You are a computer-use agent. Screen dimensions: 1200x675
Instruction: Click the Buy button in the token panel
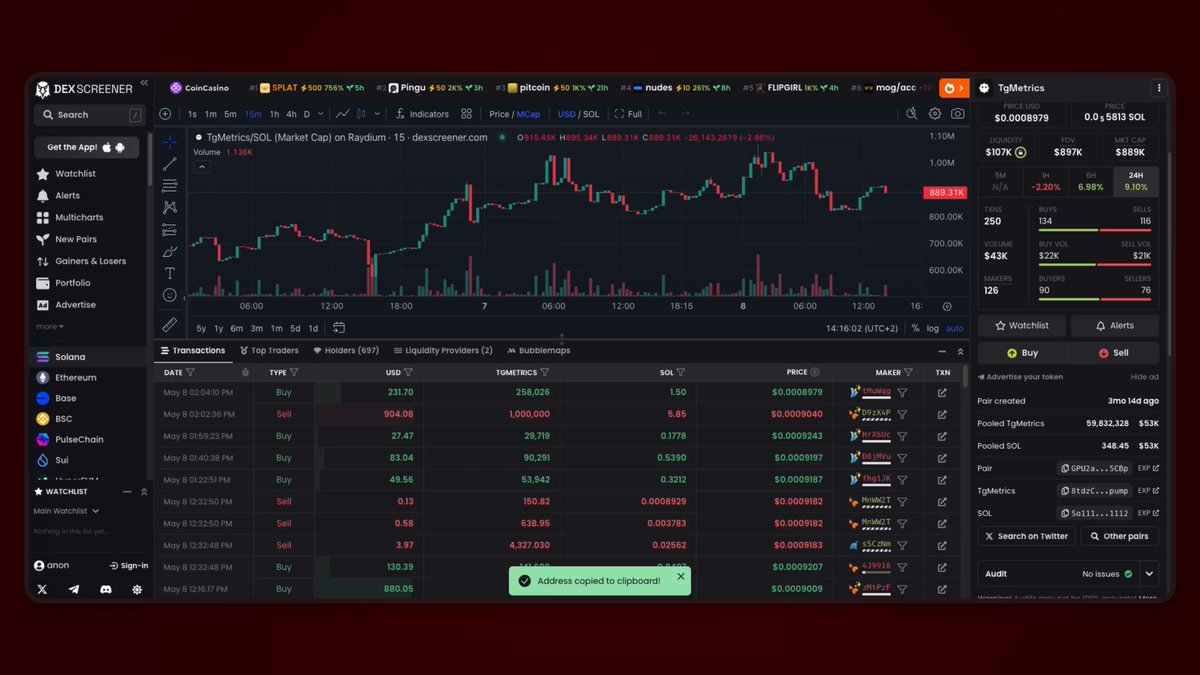(x=1022, y=353)
